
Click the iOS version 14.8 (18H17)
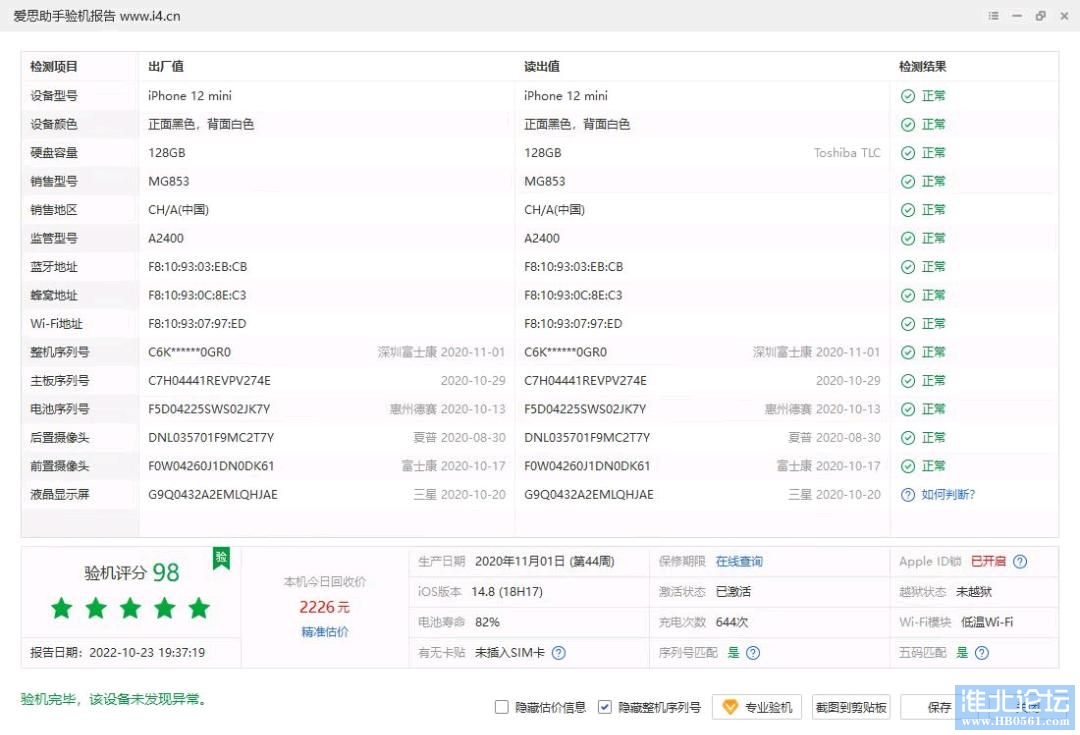pos(507,592)
